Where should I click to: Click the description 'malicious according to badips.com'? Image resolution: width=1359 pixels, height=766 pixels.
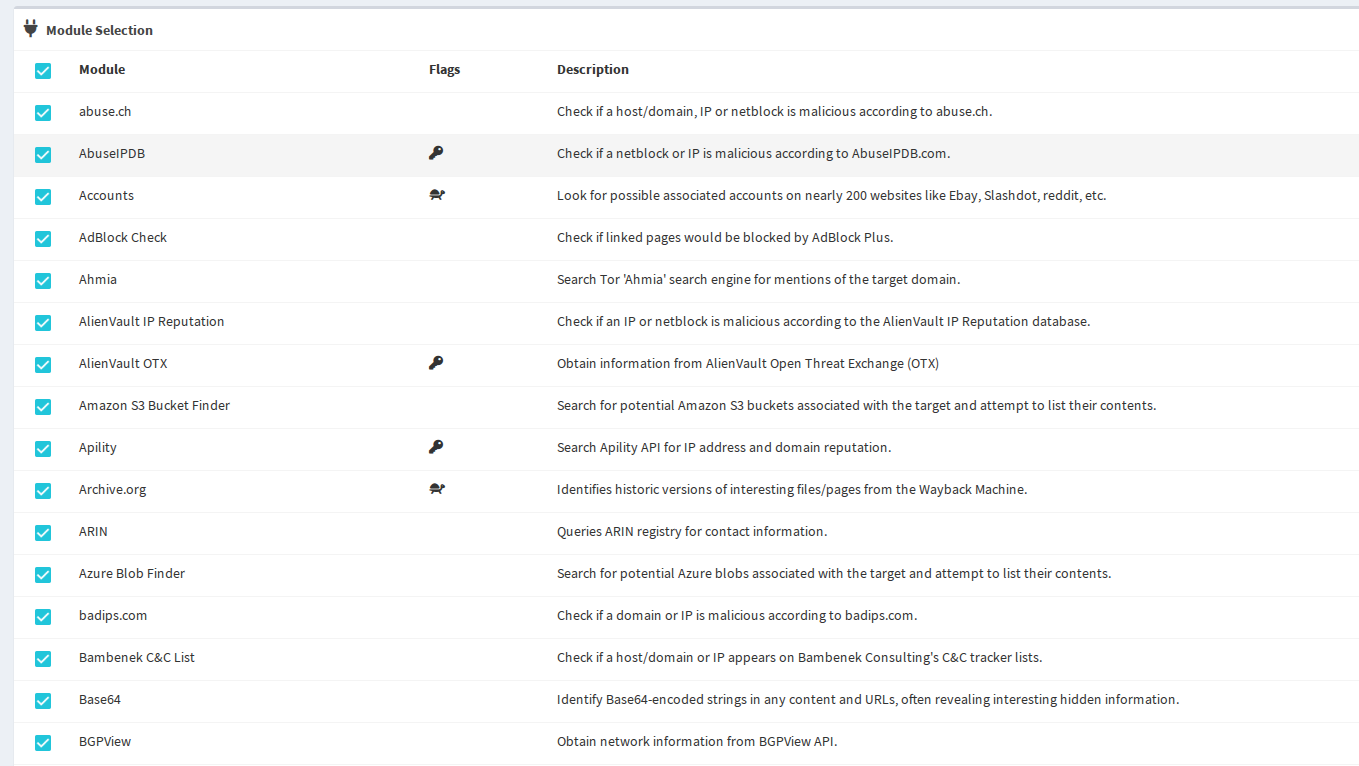coord(737,615)
